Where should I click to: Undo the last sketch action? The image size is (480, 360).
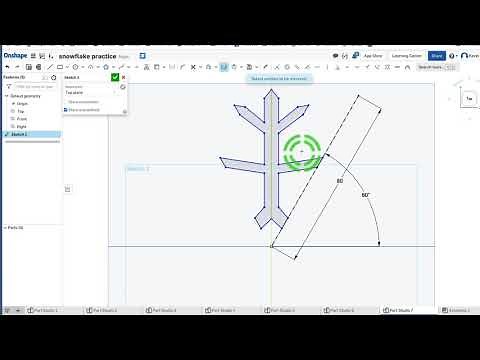[7, 67]
